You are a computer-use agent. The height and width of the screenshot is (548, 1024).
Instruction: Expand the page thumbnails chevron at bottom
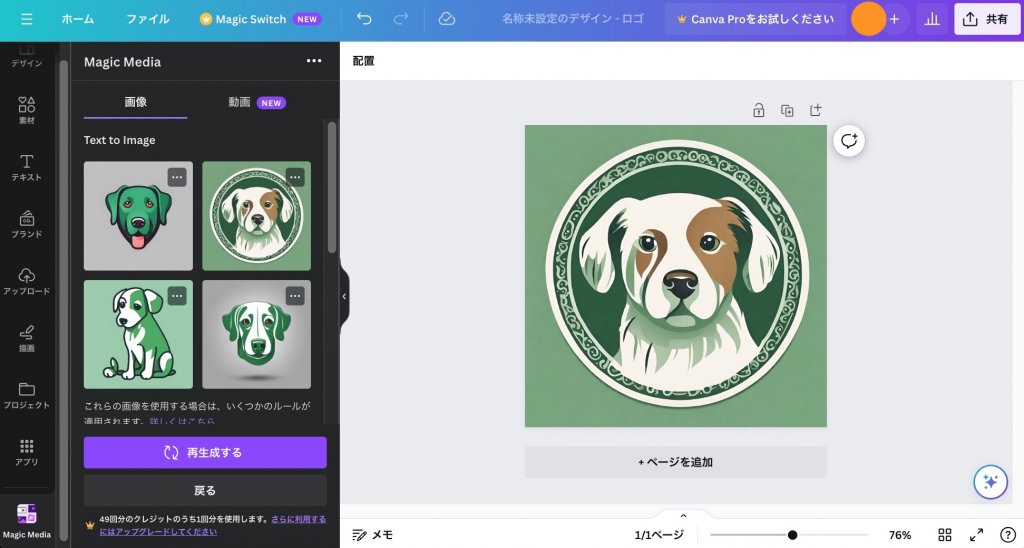pos(683,516)
